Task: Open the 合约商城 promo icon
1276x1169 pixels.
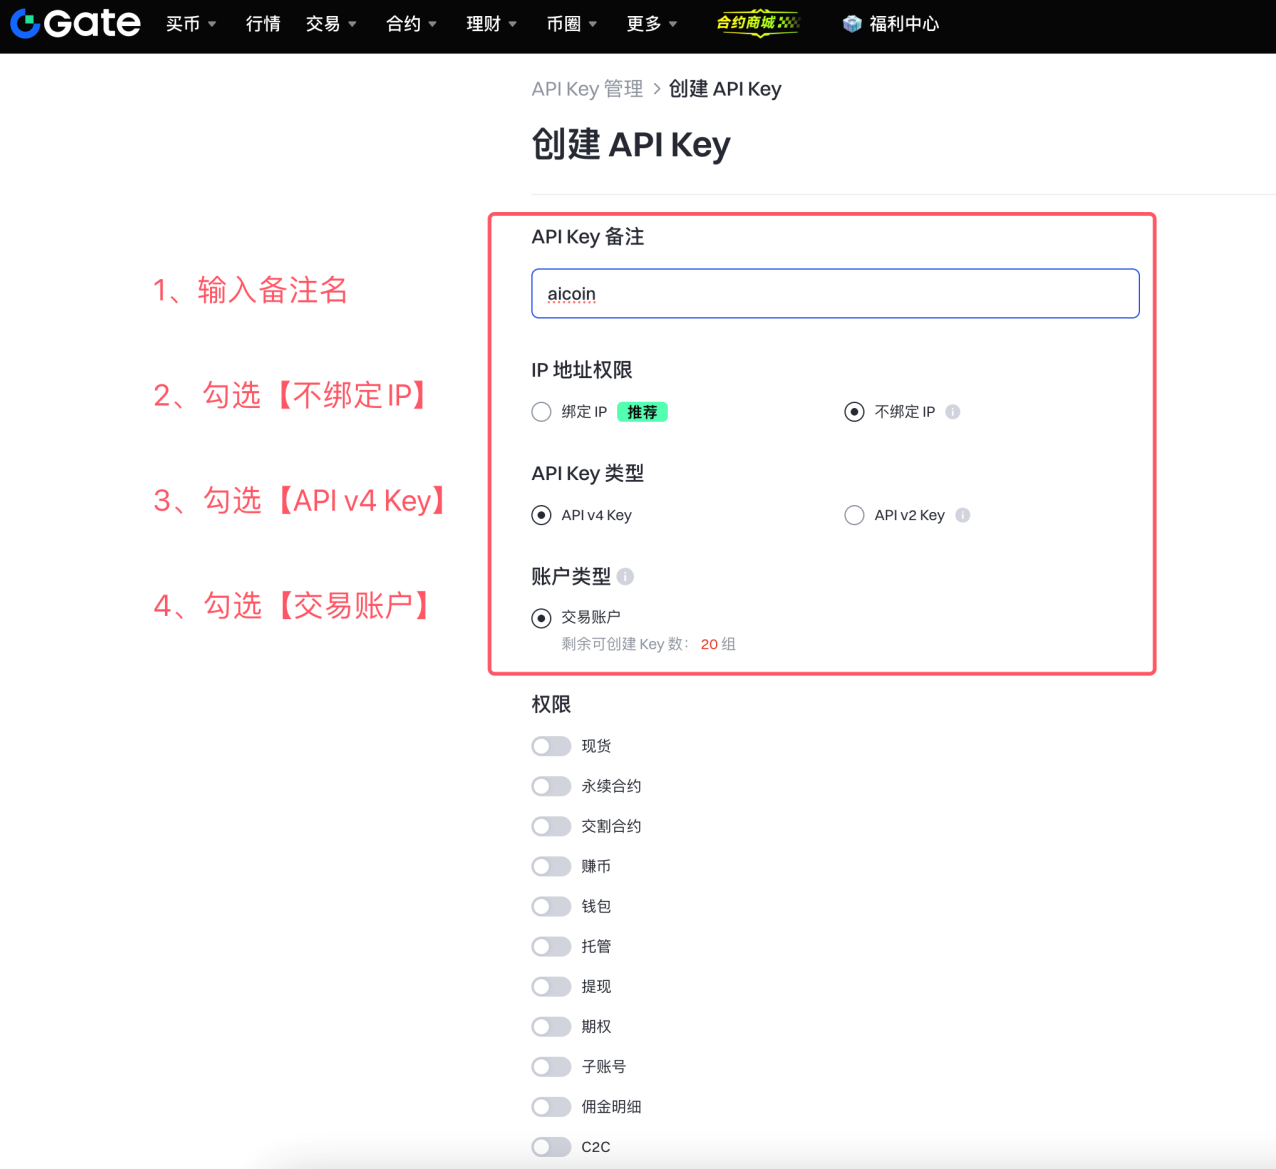Action: tap(758, 23)
